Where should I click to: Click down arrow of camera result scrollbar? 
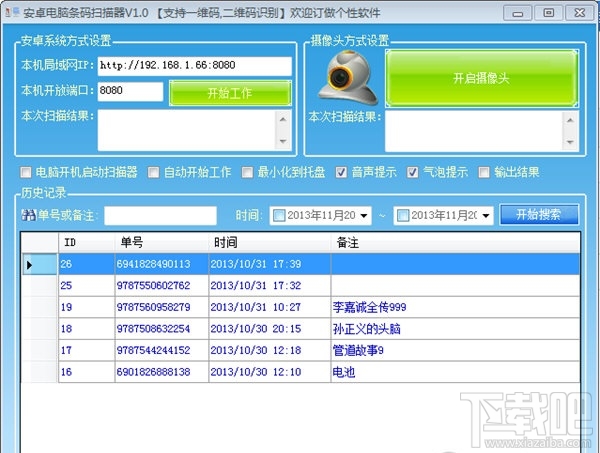(x=570, y=142)
